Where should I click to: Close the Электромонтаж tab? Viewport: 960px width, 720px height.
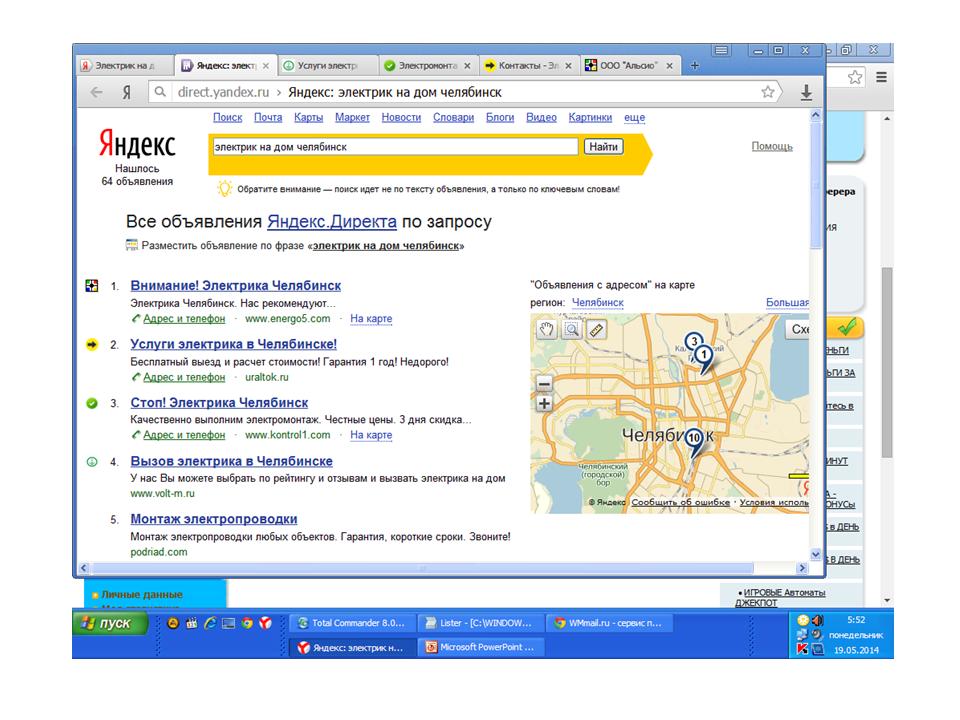click(467, 66)
